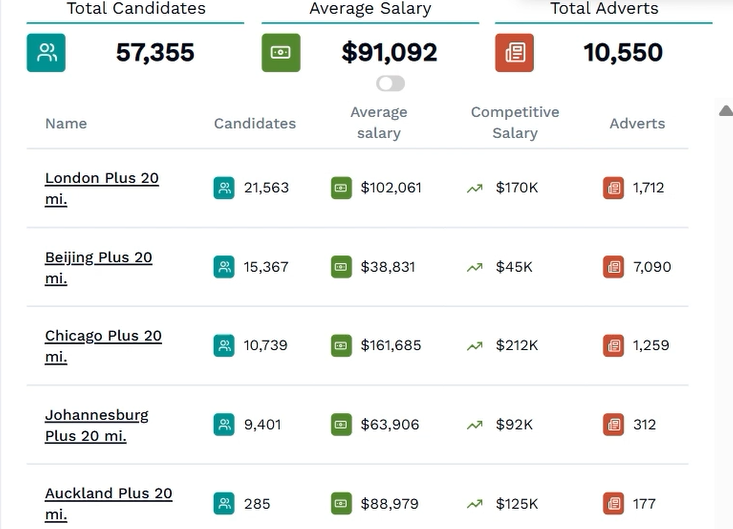The width and height of the screenshot is (733, 529).
Task: Toggle the switch under Average Salary
Action: tap(390, 84)
